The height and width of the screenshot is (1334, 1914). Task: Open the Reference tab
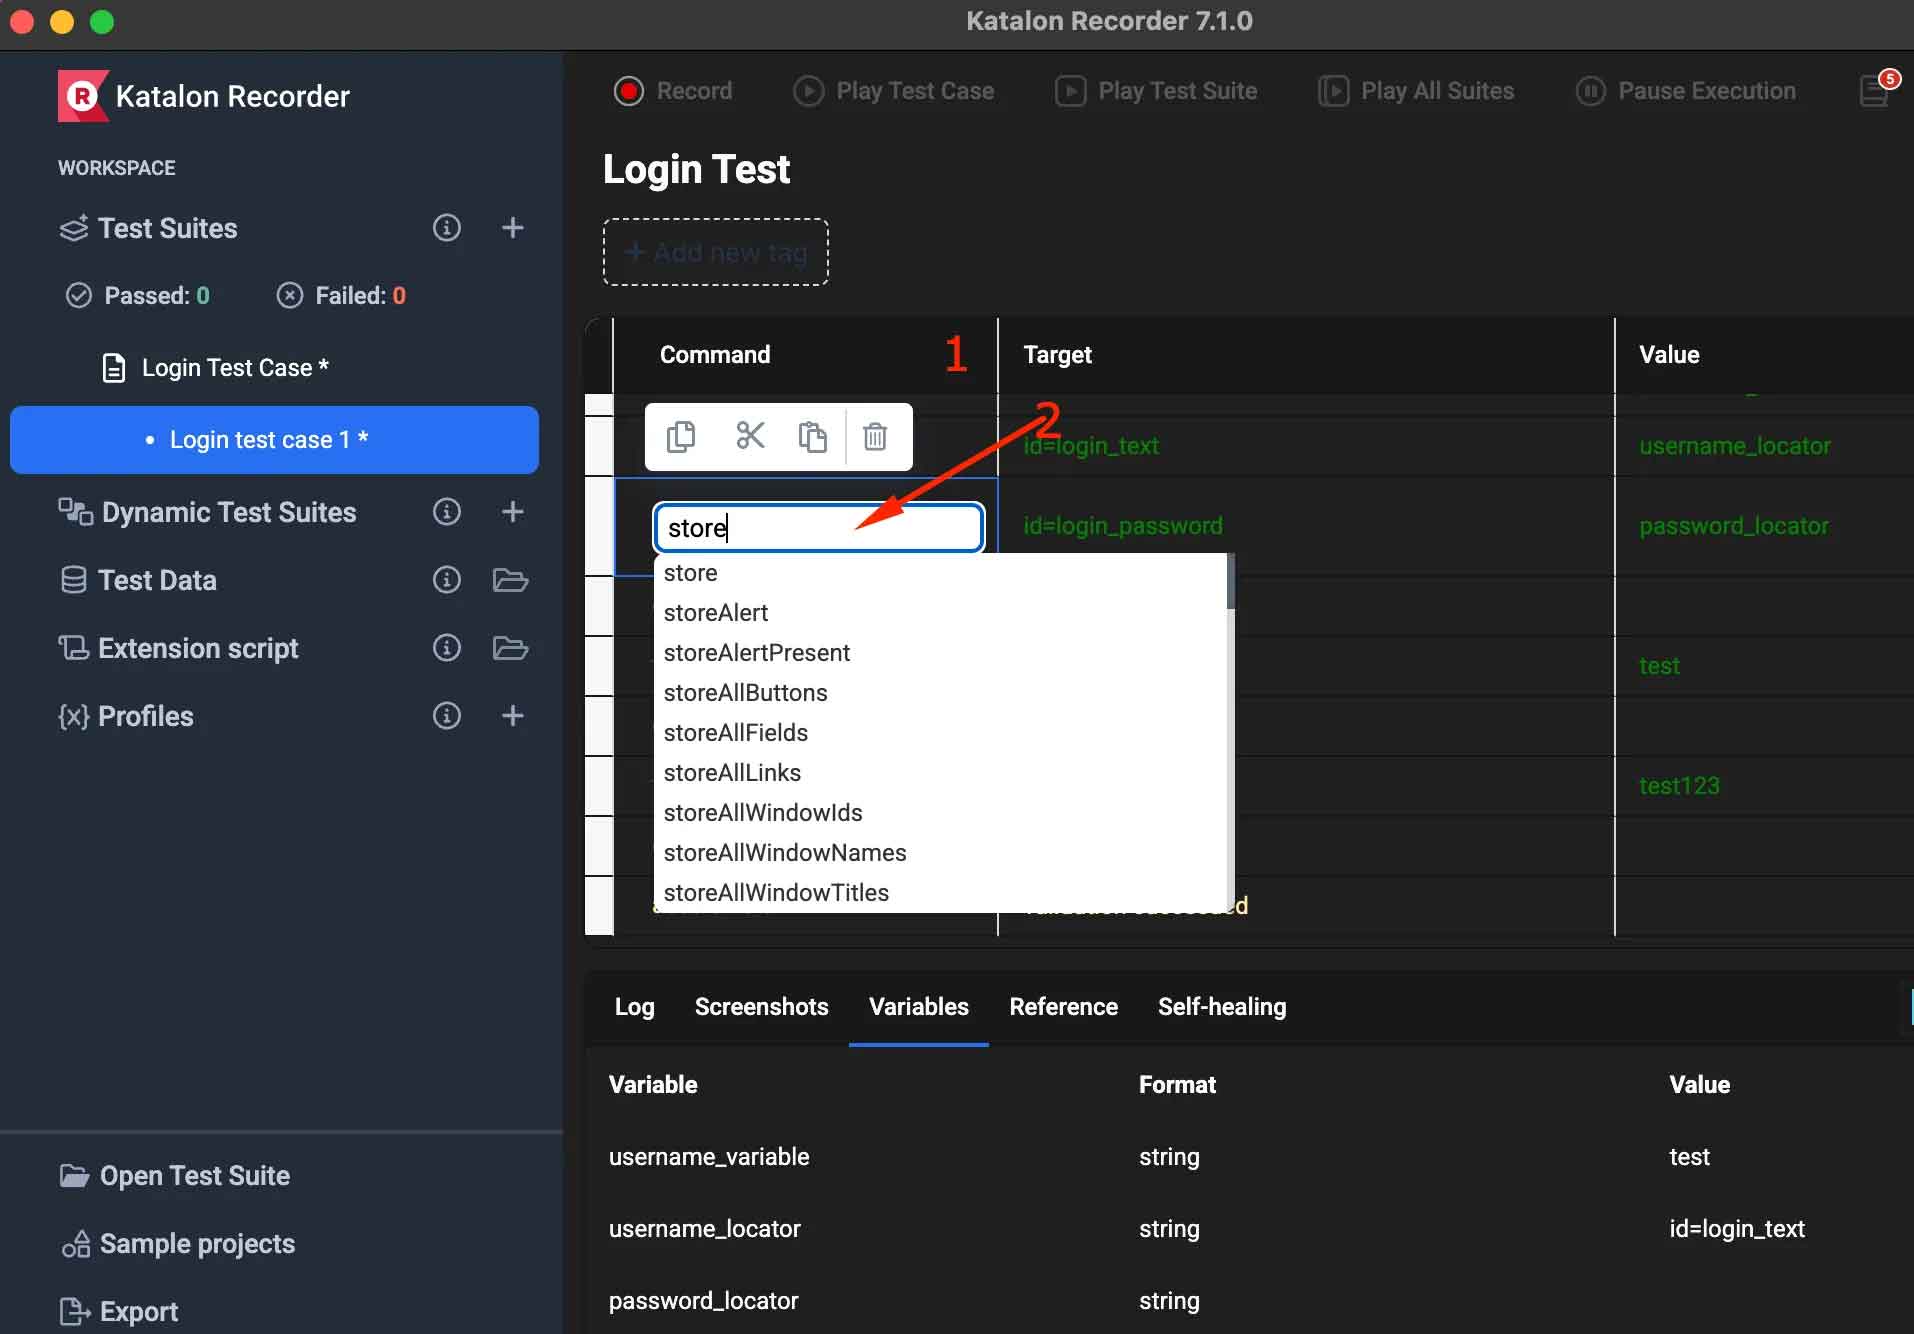pyautogui.click(x=1062, y=1007)
